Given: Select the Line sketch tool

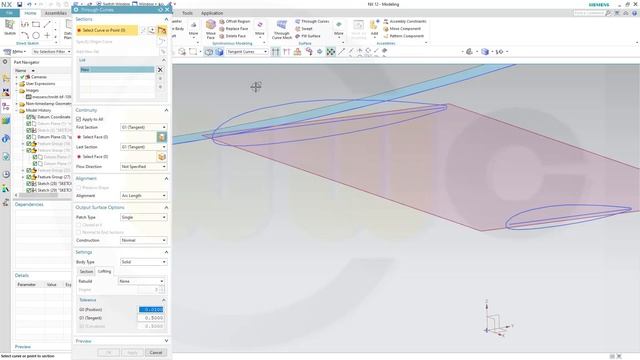Looking at the screenshot, I should click(47, 25).
